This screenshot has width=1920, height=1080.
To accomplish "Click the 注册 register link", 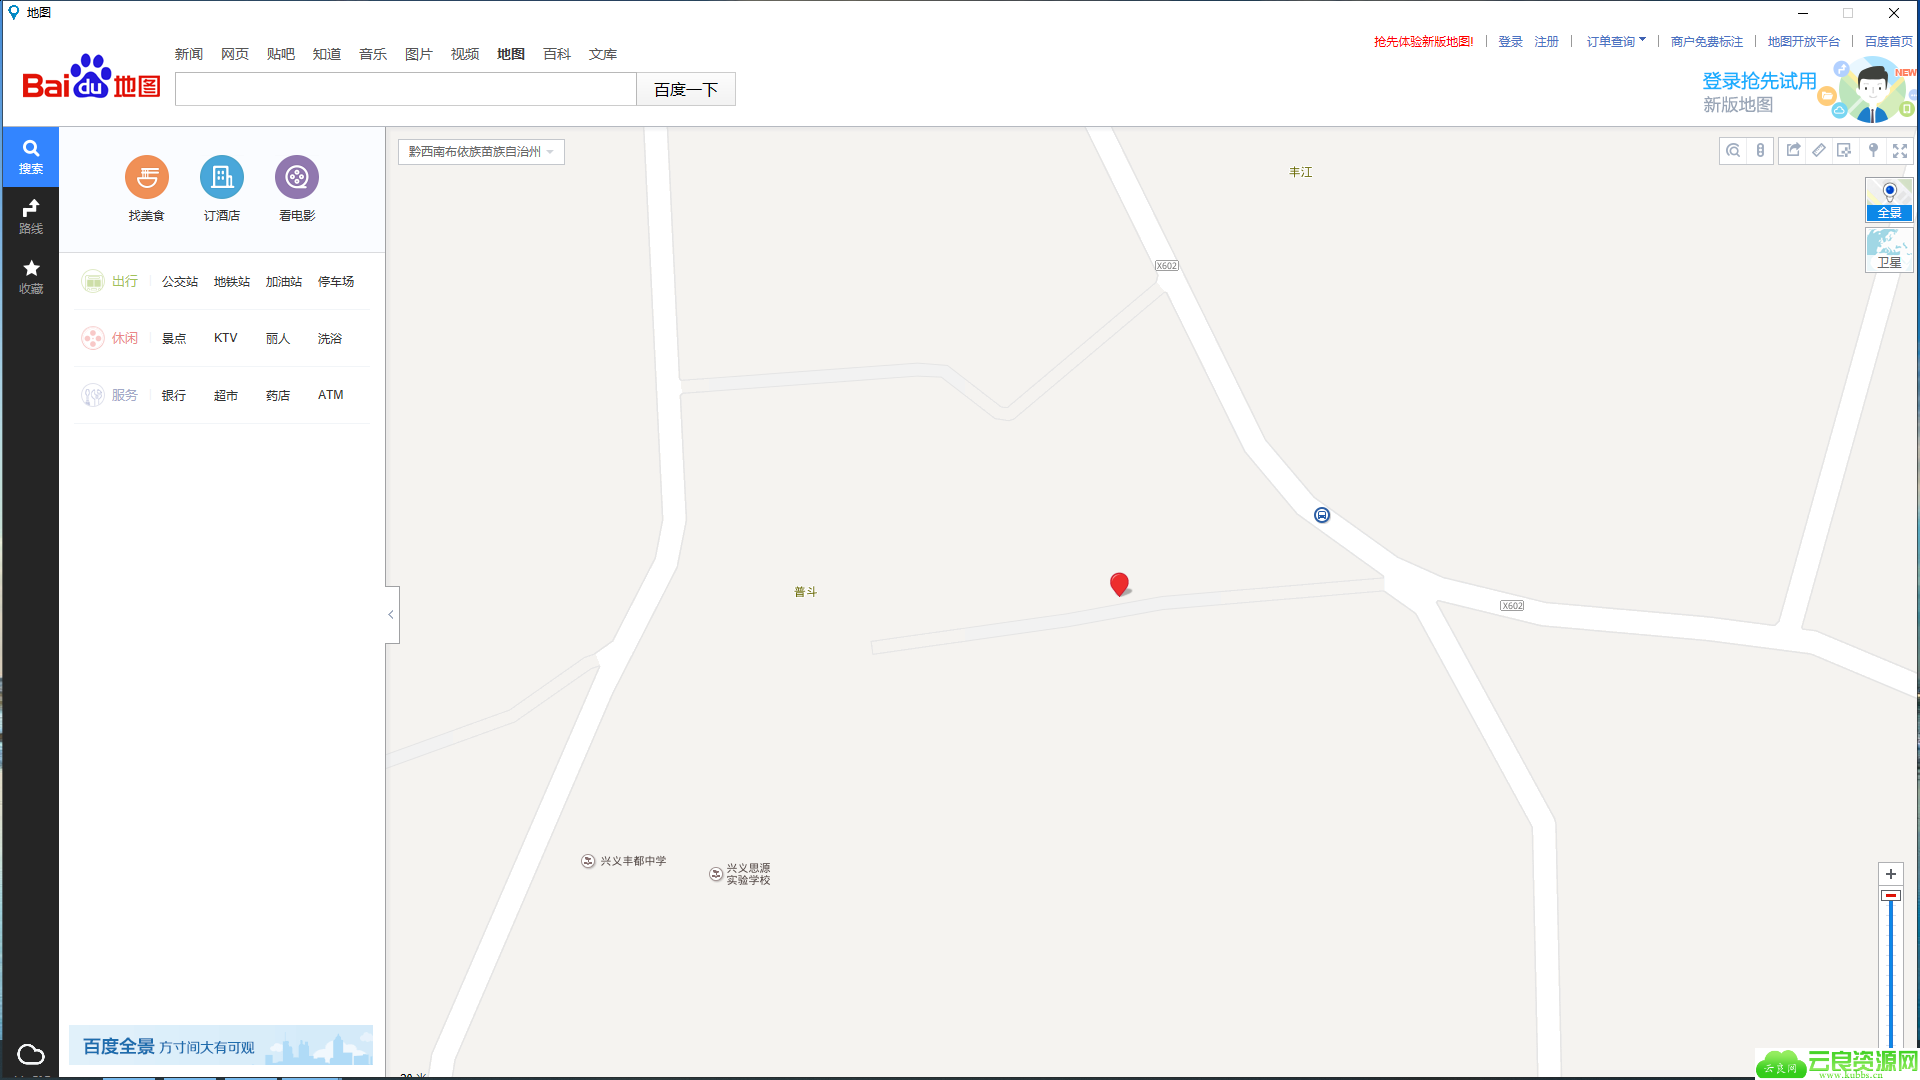I will point(1547,41).
